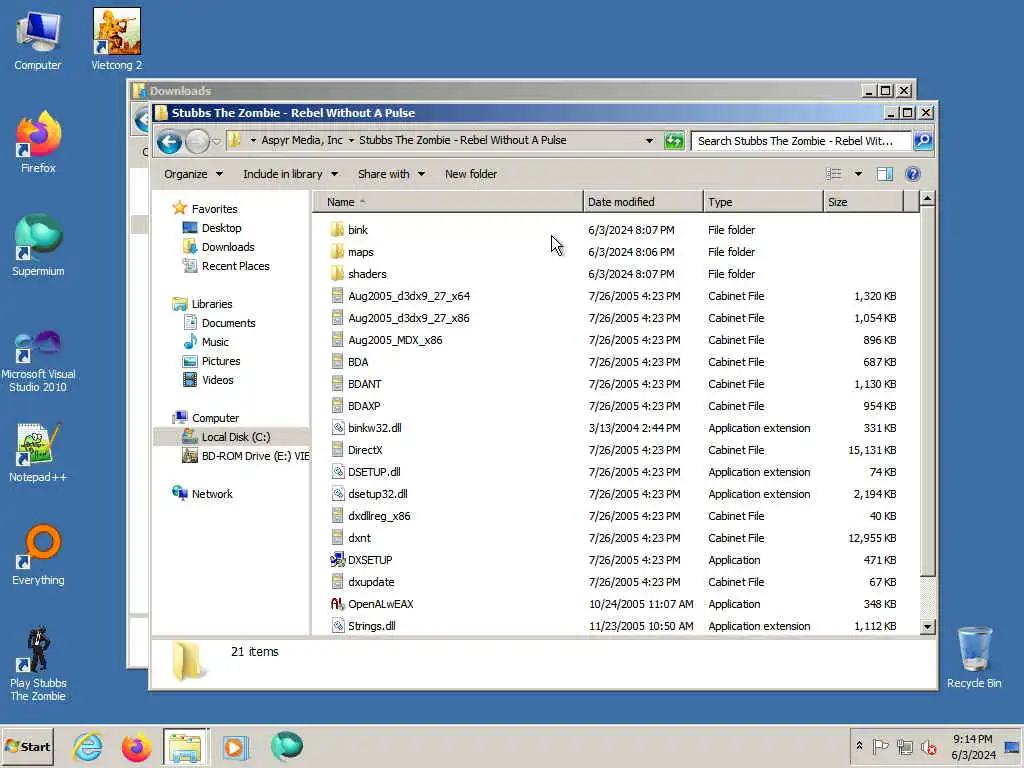Image resolution: width=1024 pixels, height=768 pixels.
Task: Select binkw32.dll file icon
Action: (338, 428)
